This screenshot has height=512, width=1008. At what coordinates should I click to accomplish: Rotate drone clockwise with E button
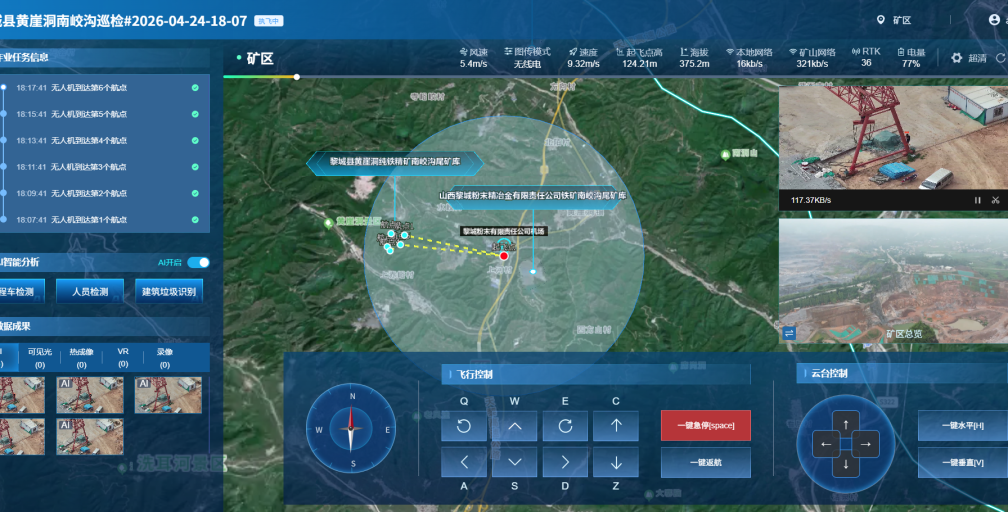click(x=565, y=426)
